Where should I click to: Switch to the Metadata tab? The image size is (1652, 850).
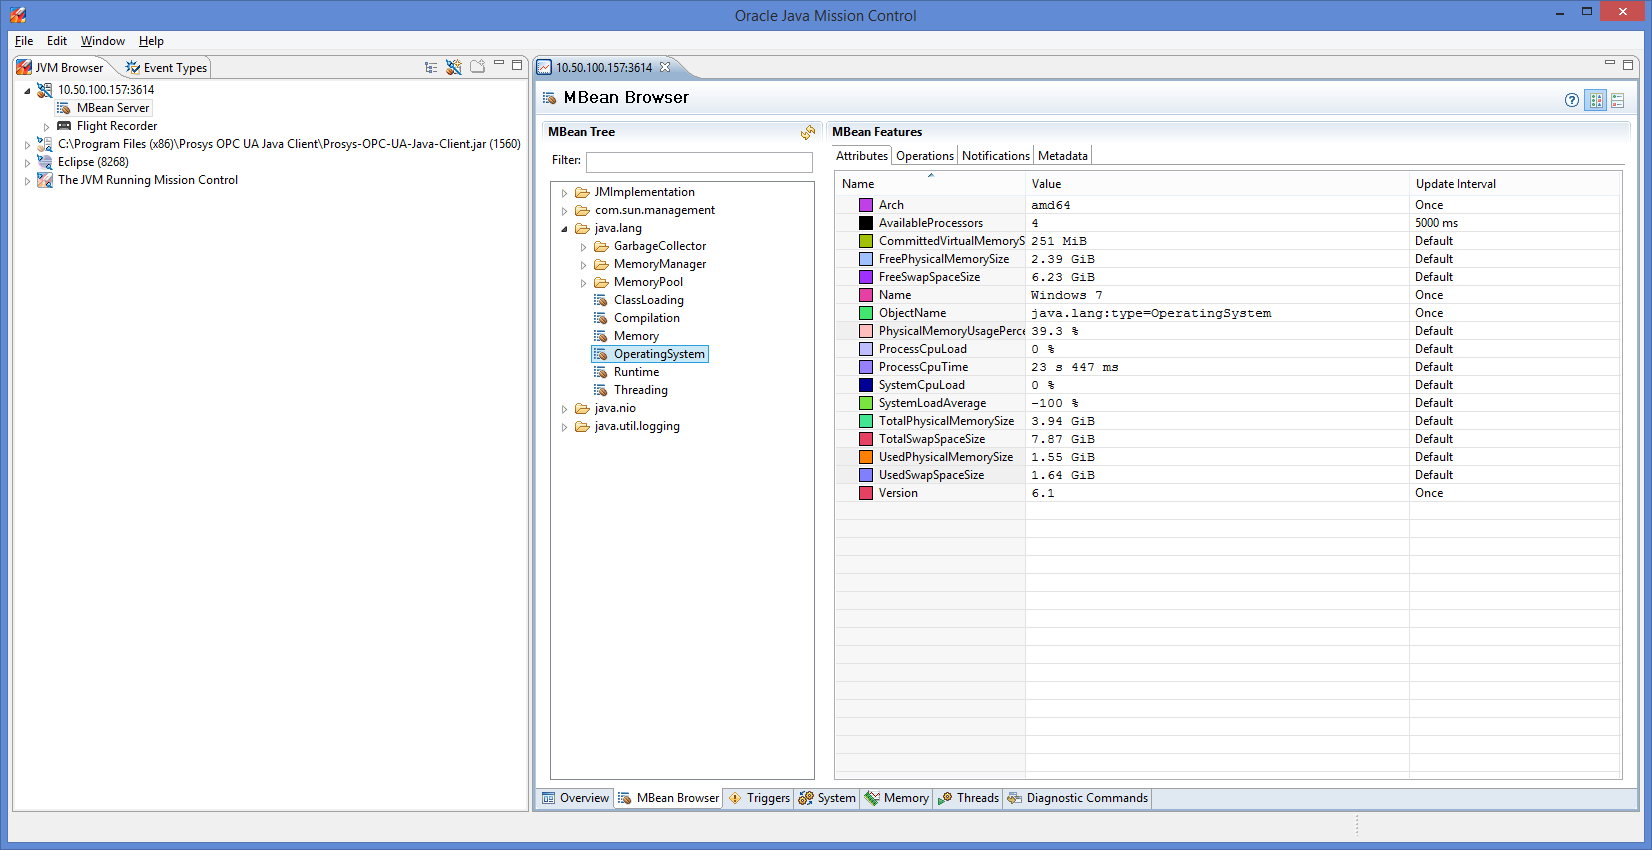pos(1062,156)
